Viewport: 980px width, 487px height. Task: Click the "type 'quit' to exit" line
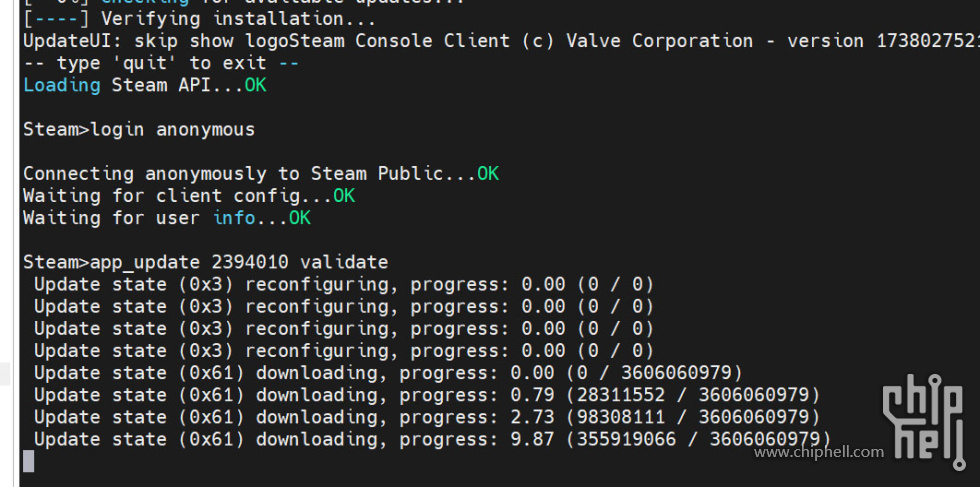161,63
